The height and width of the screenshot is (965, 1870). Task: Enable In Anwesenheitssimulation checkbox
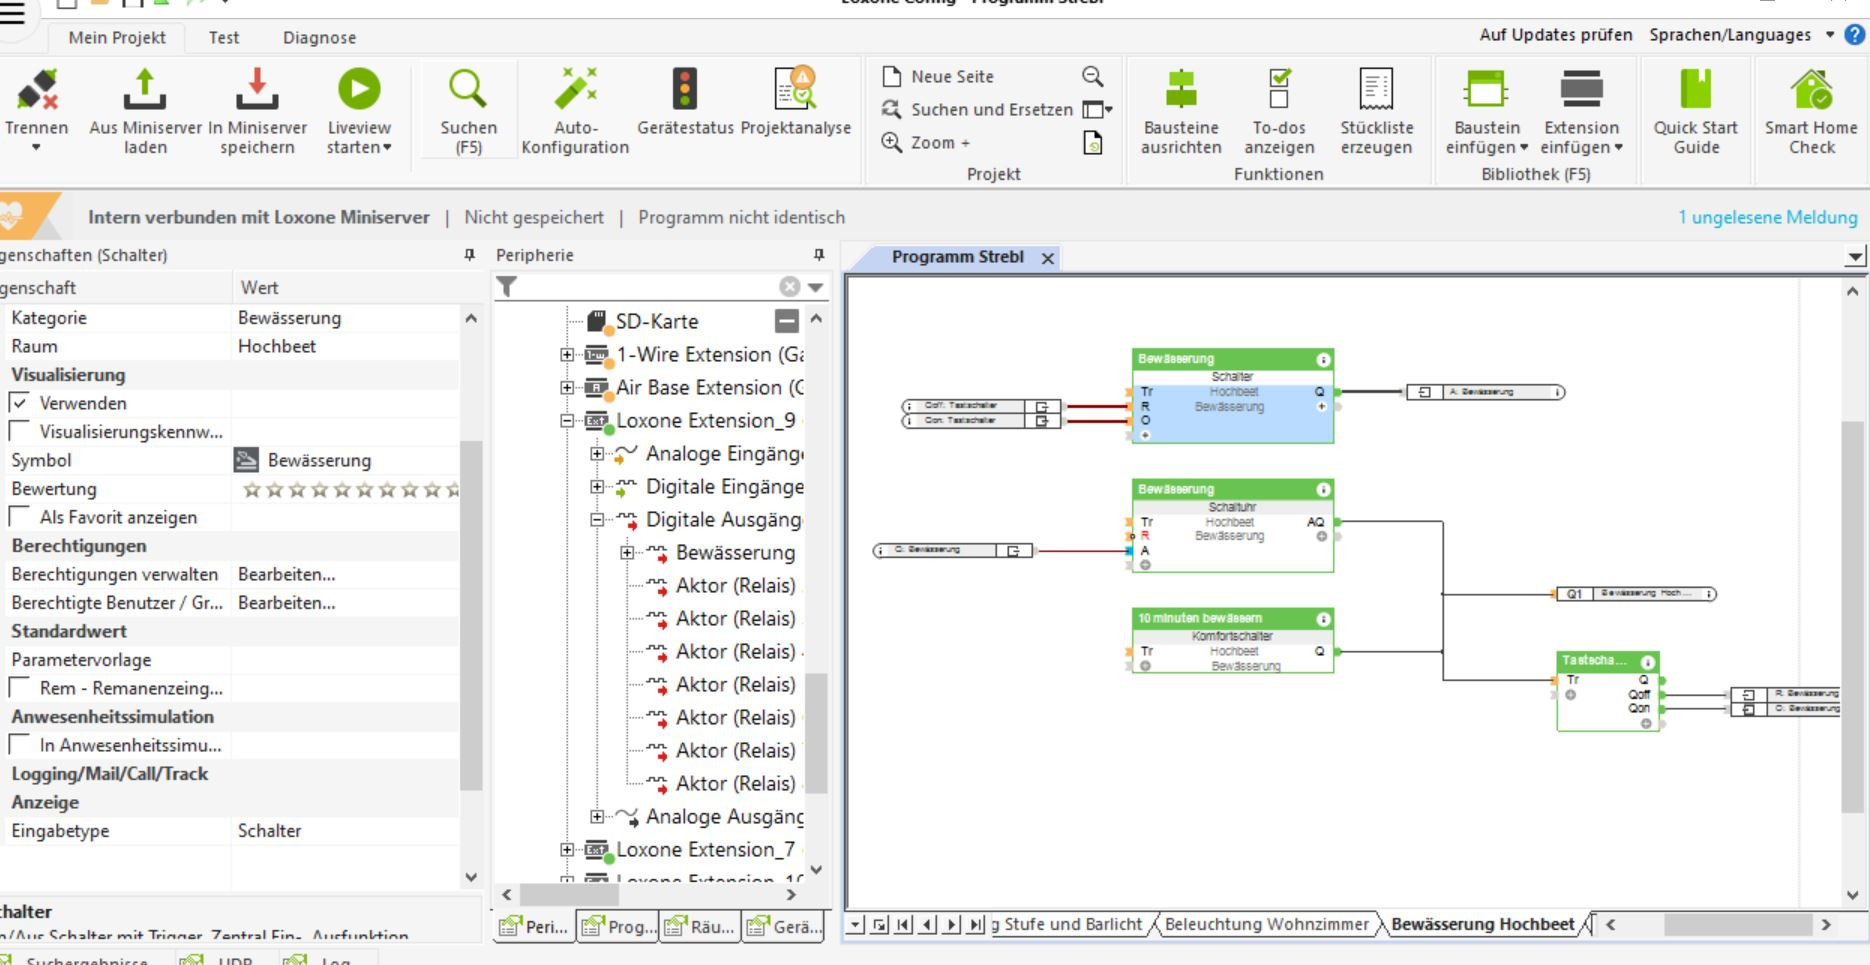[x=19, y=745]
